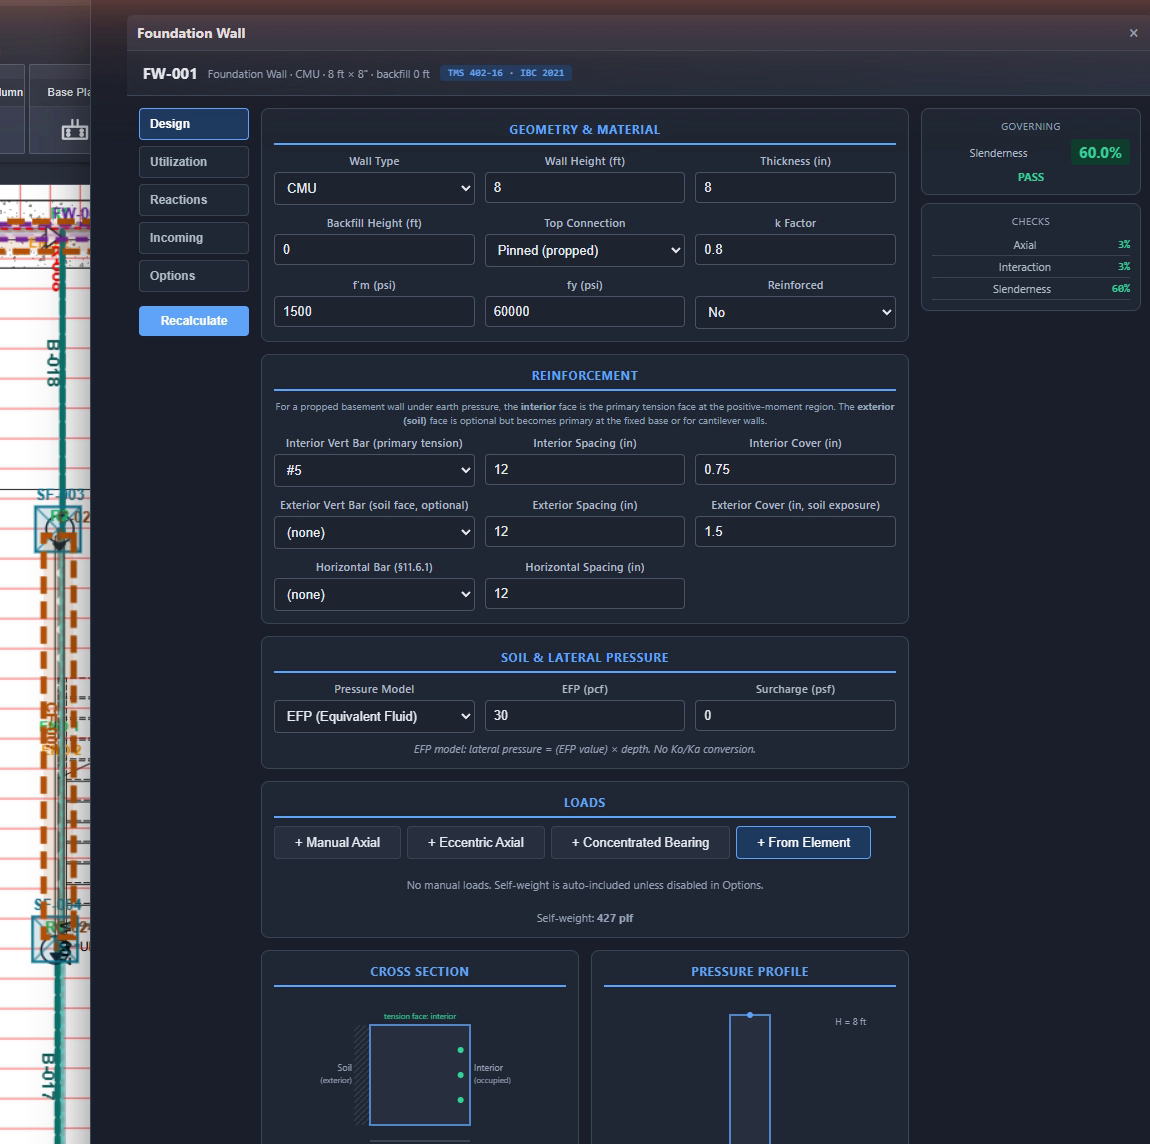Close the Foundation Wall dialog

[x=1133, y=33]
